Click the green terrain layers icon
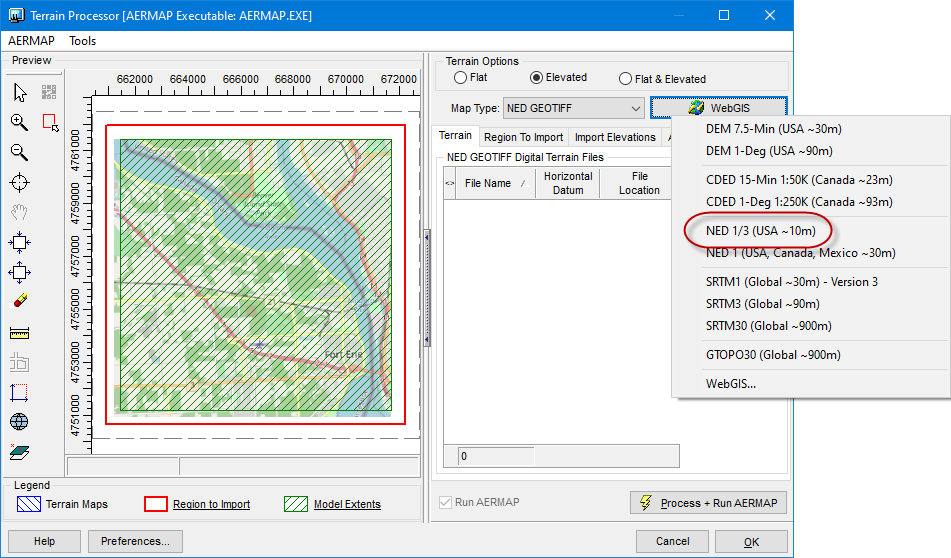Image resolution: width=951 pixels, height=558 pixels. (x=19, y=452)
